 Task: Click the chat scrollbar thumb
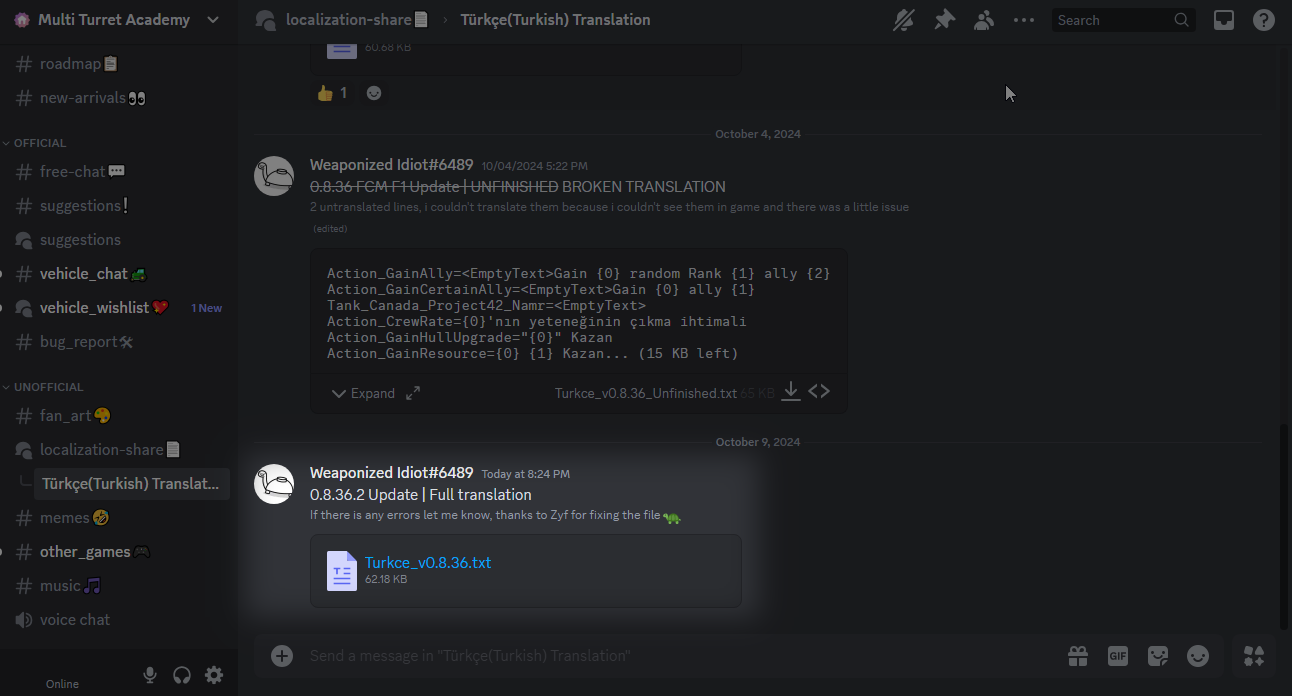tap(1284, 526)
